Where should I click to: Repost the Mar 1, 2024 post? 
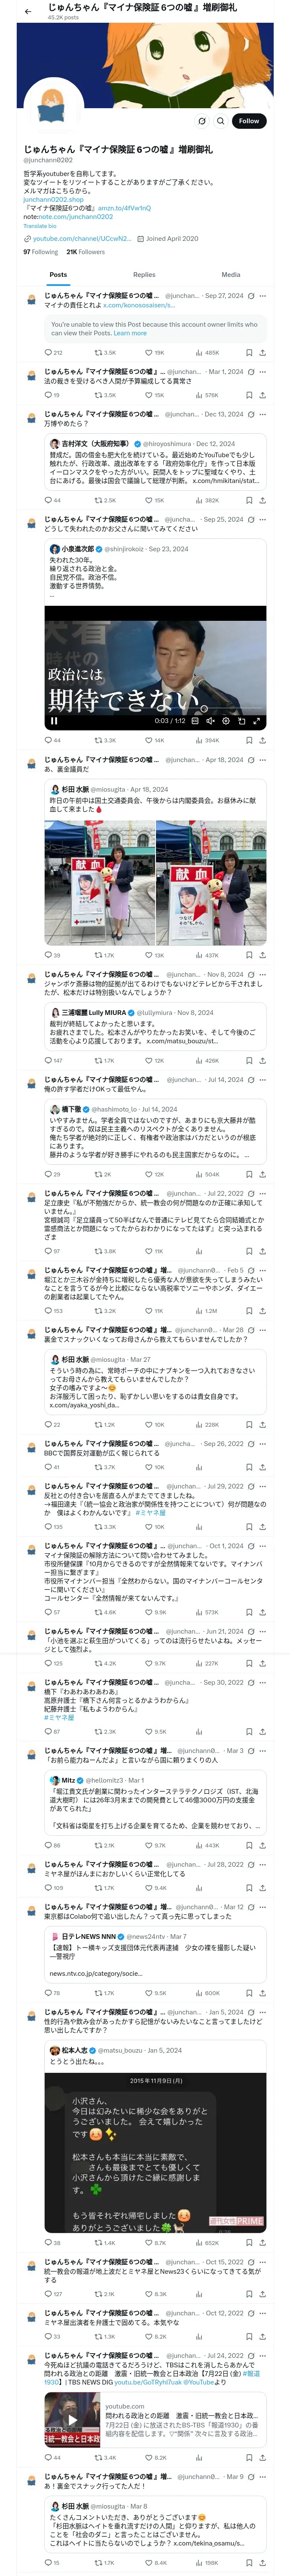105,395
